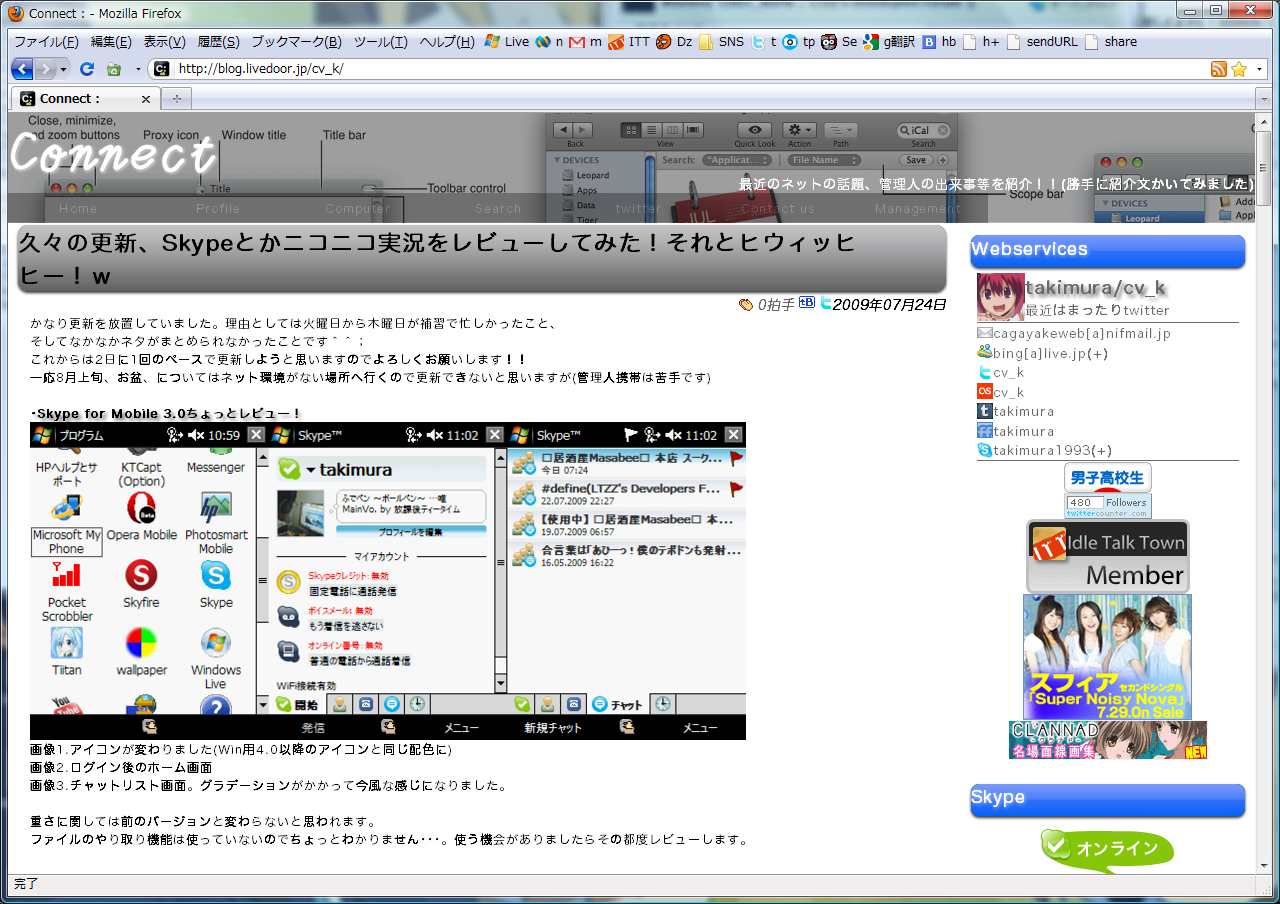This screenshot has width=1280, height=904.
Task: Click the green Skype オンライン status button
Action: click(1107, 850)
